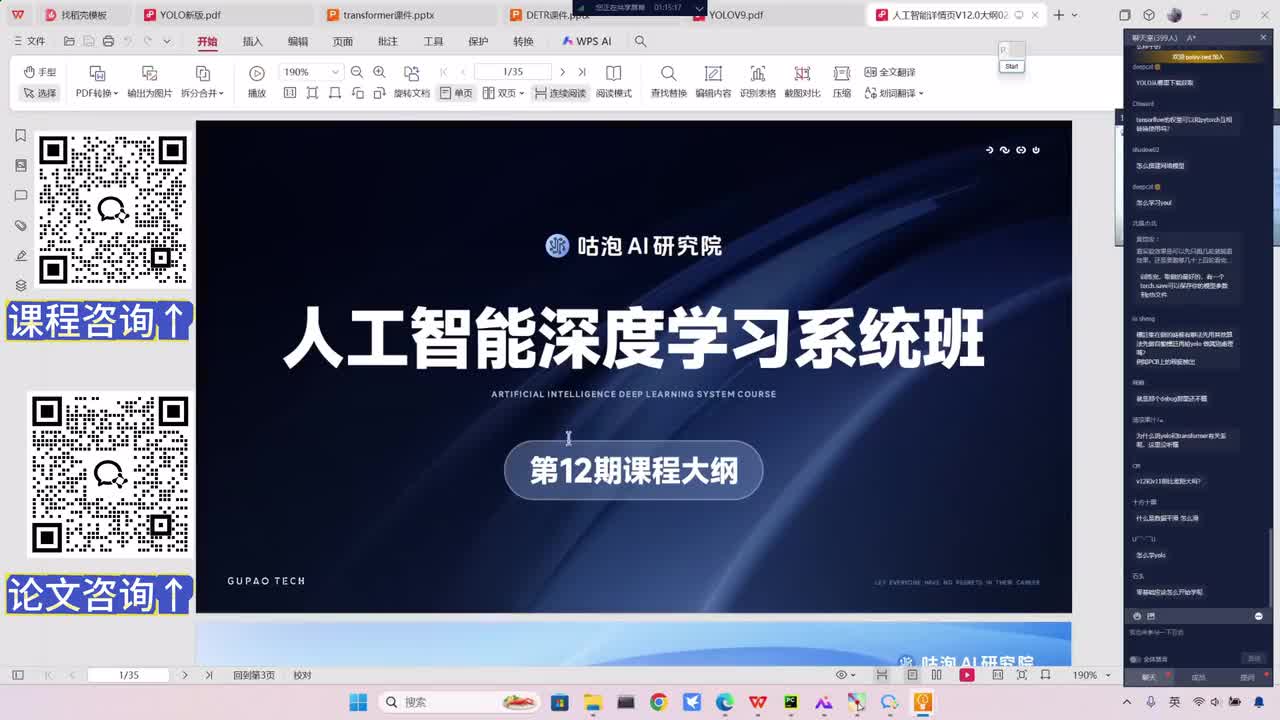The image size is (1280, 720).
Task: Expand quick access toolbar dropdown arrow
Action: [x=167, y=41]
